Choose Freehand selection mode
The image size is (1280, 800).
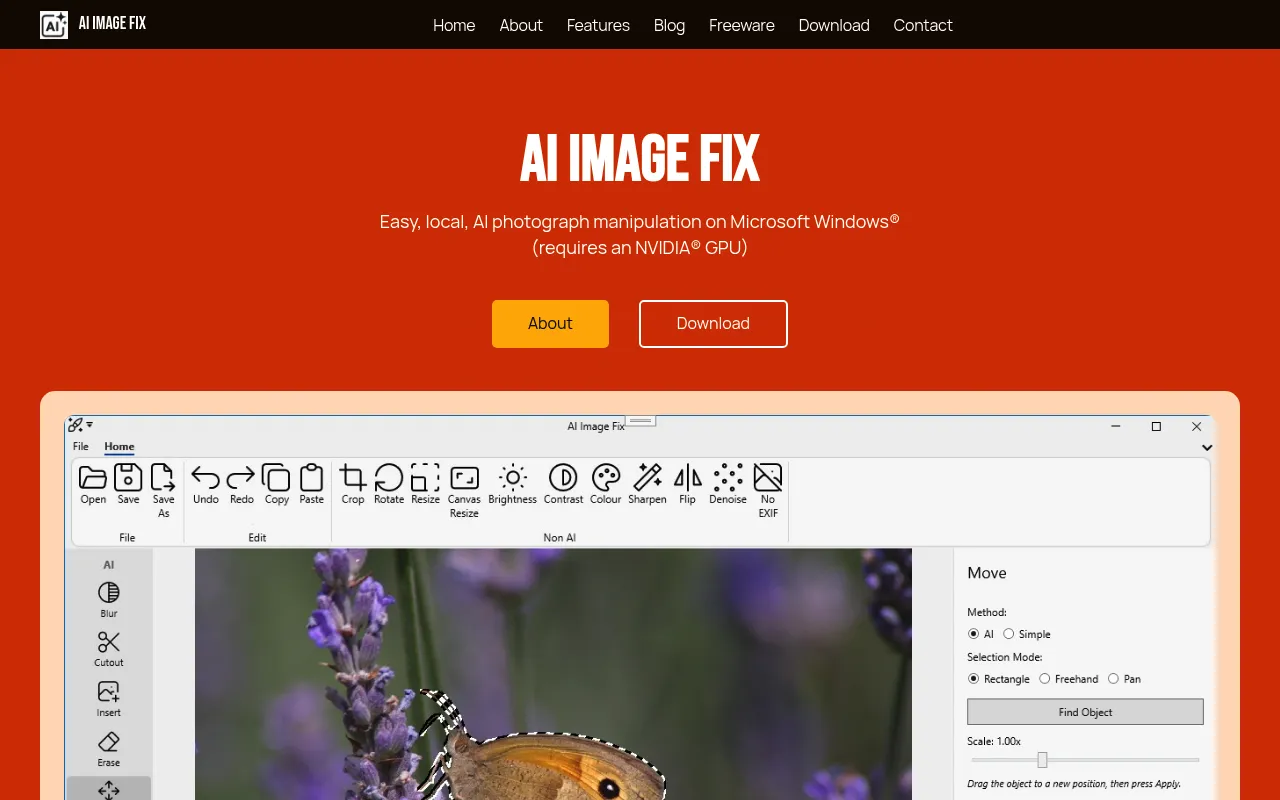click(x=1044, y=679)
